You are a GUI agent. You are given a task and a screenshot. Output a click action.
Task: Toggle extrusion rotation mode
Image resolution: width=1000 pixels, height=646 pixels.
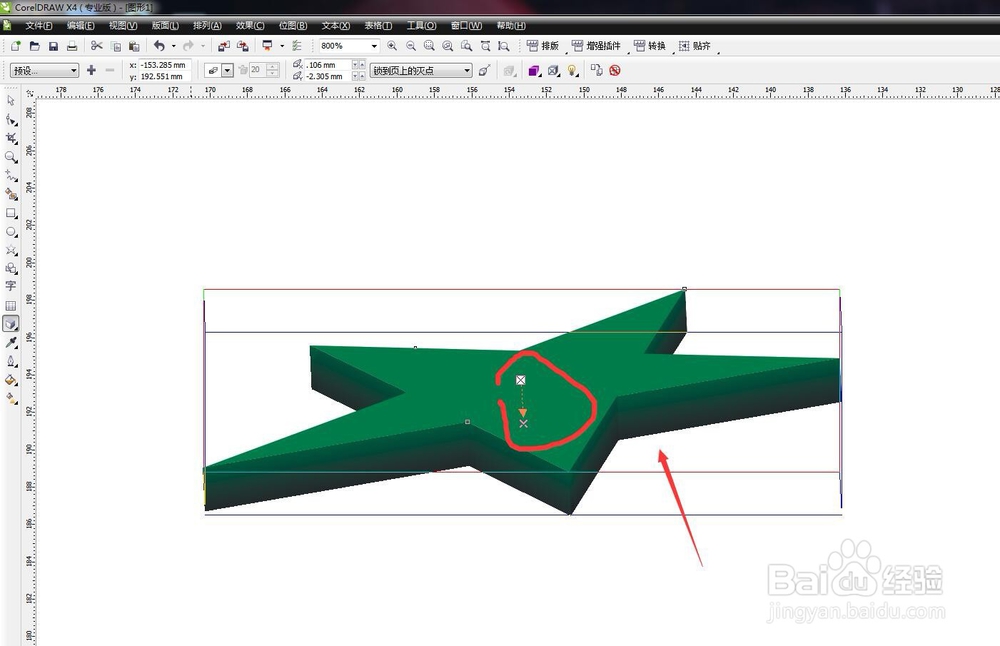point(484,70)
